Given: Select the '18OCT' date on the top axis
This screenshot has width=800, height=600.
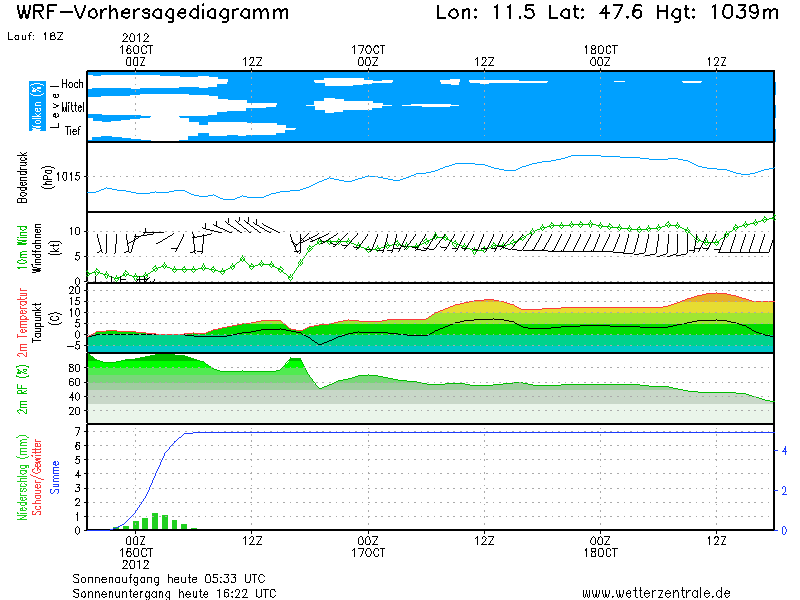Looking at the screenshot, I should click(601, 50).
